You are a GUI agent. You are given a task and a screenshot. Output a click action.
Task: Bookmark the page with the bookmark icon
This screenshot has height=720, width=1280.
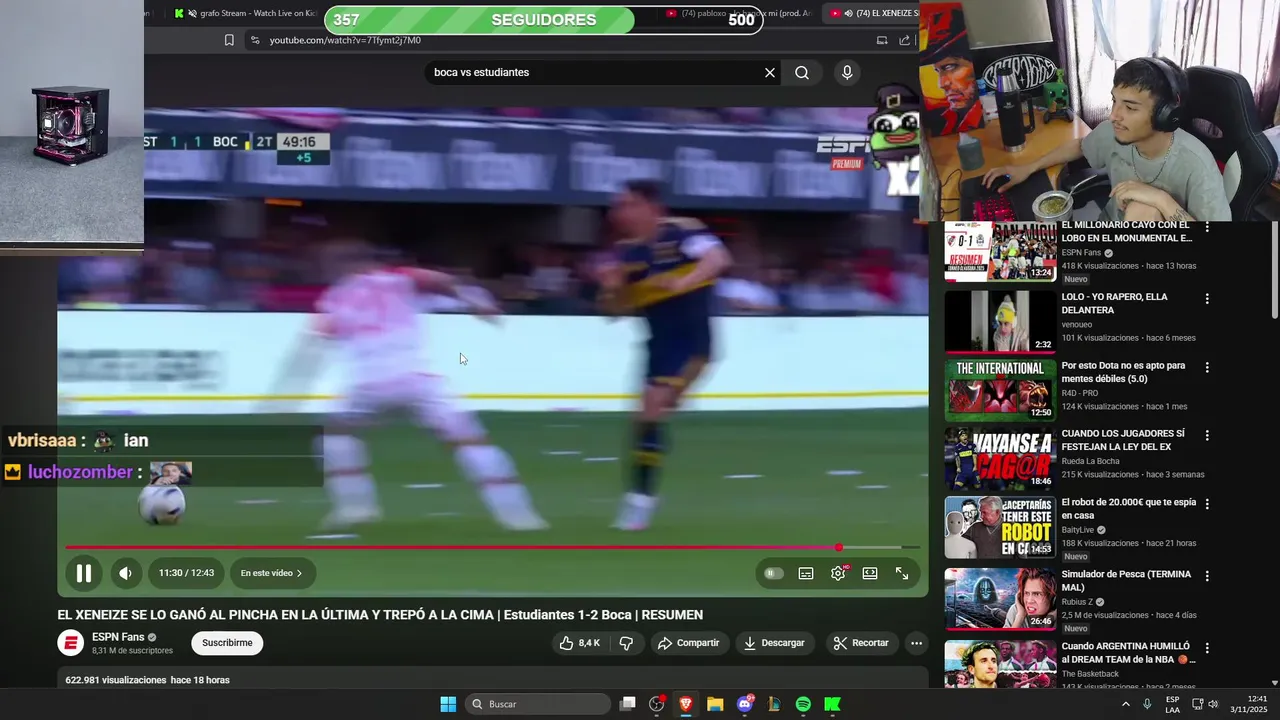229,40
